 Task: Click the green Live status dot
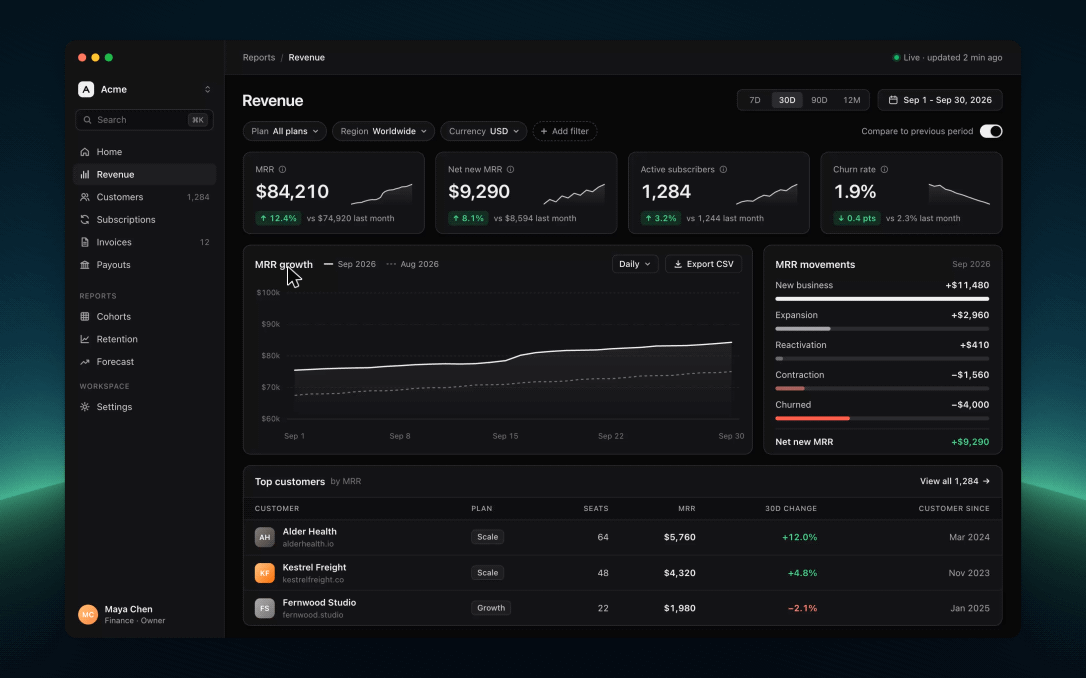coord(896,57)
